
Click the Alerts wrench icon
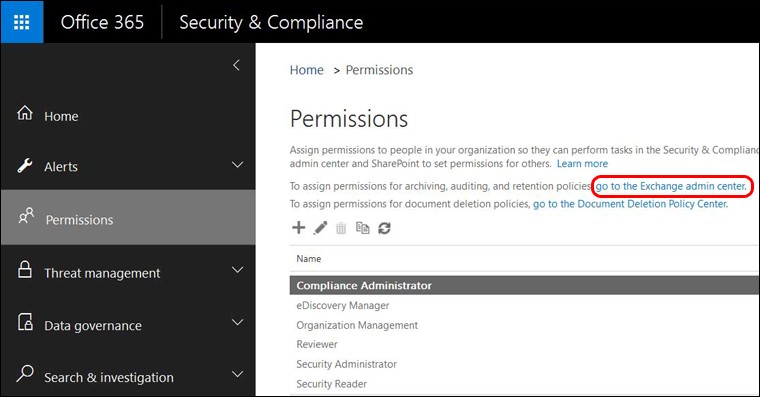[25, 165]
